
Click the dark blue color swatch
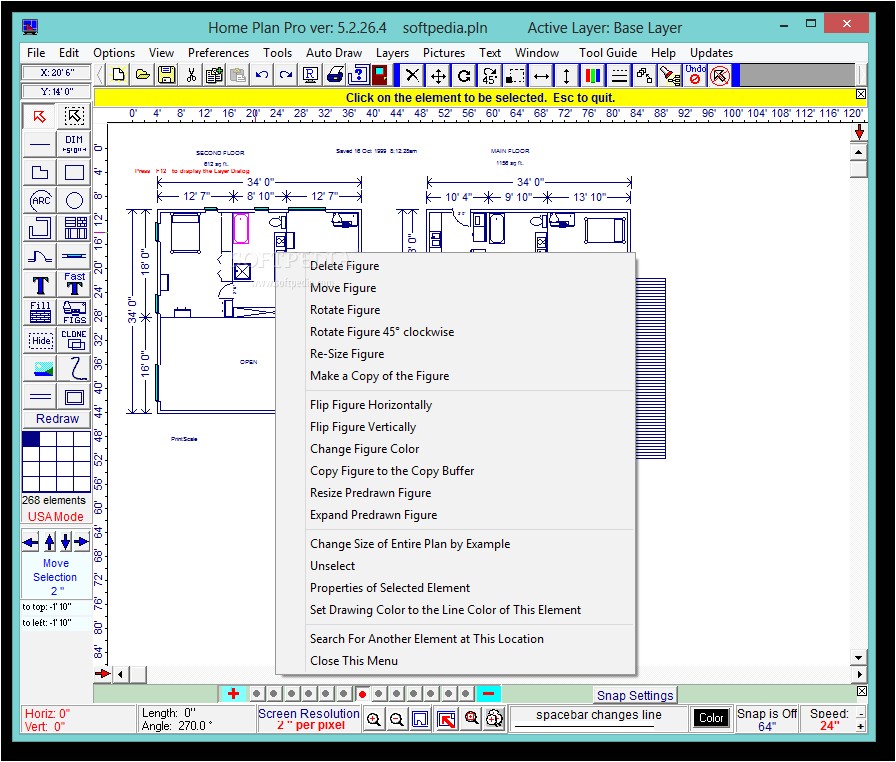31,438
